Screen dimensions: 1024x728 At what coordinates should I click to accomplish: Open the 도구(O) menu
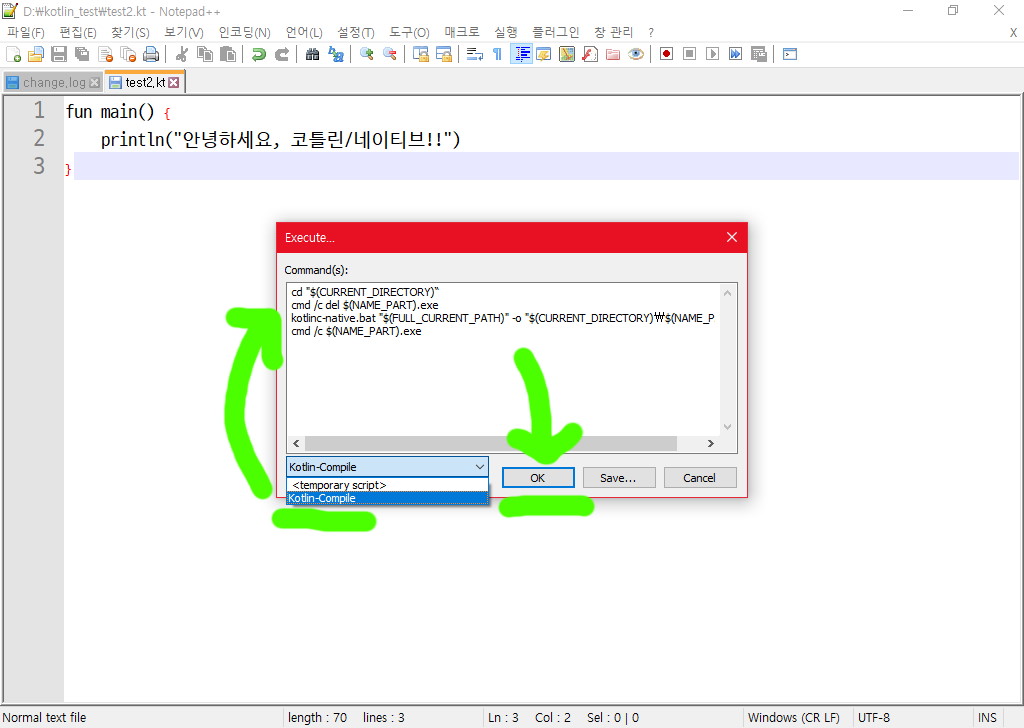tap(409, 32)
